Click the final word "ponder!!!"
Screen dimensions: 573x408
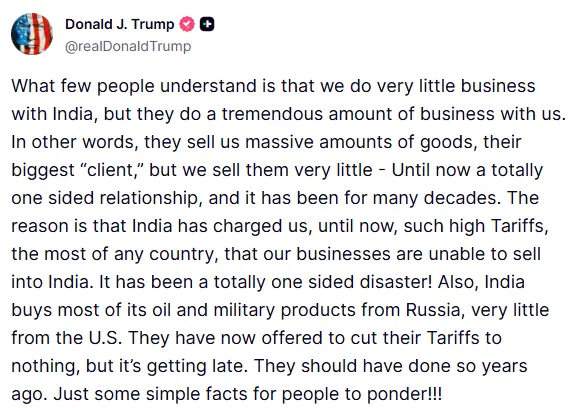coord(404,394)
